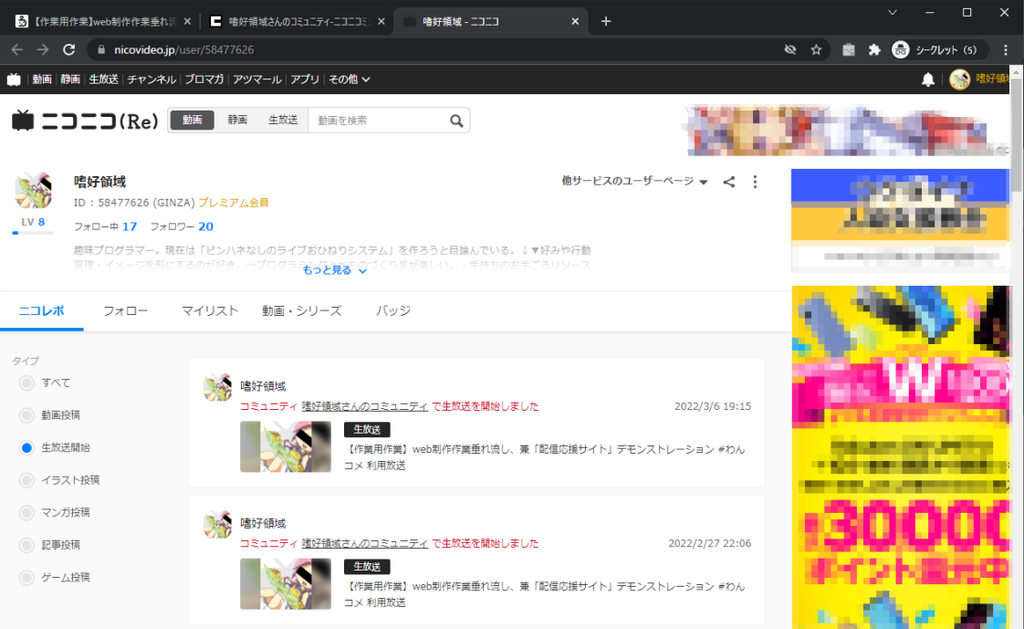
Task: Open the フォロワー 20 link
Action: (182, 227)
